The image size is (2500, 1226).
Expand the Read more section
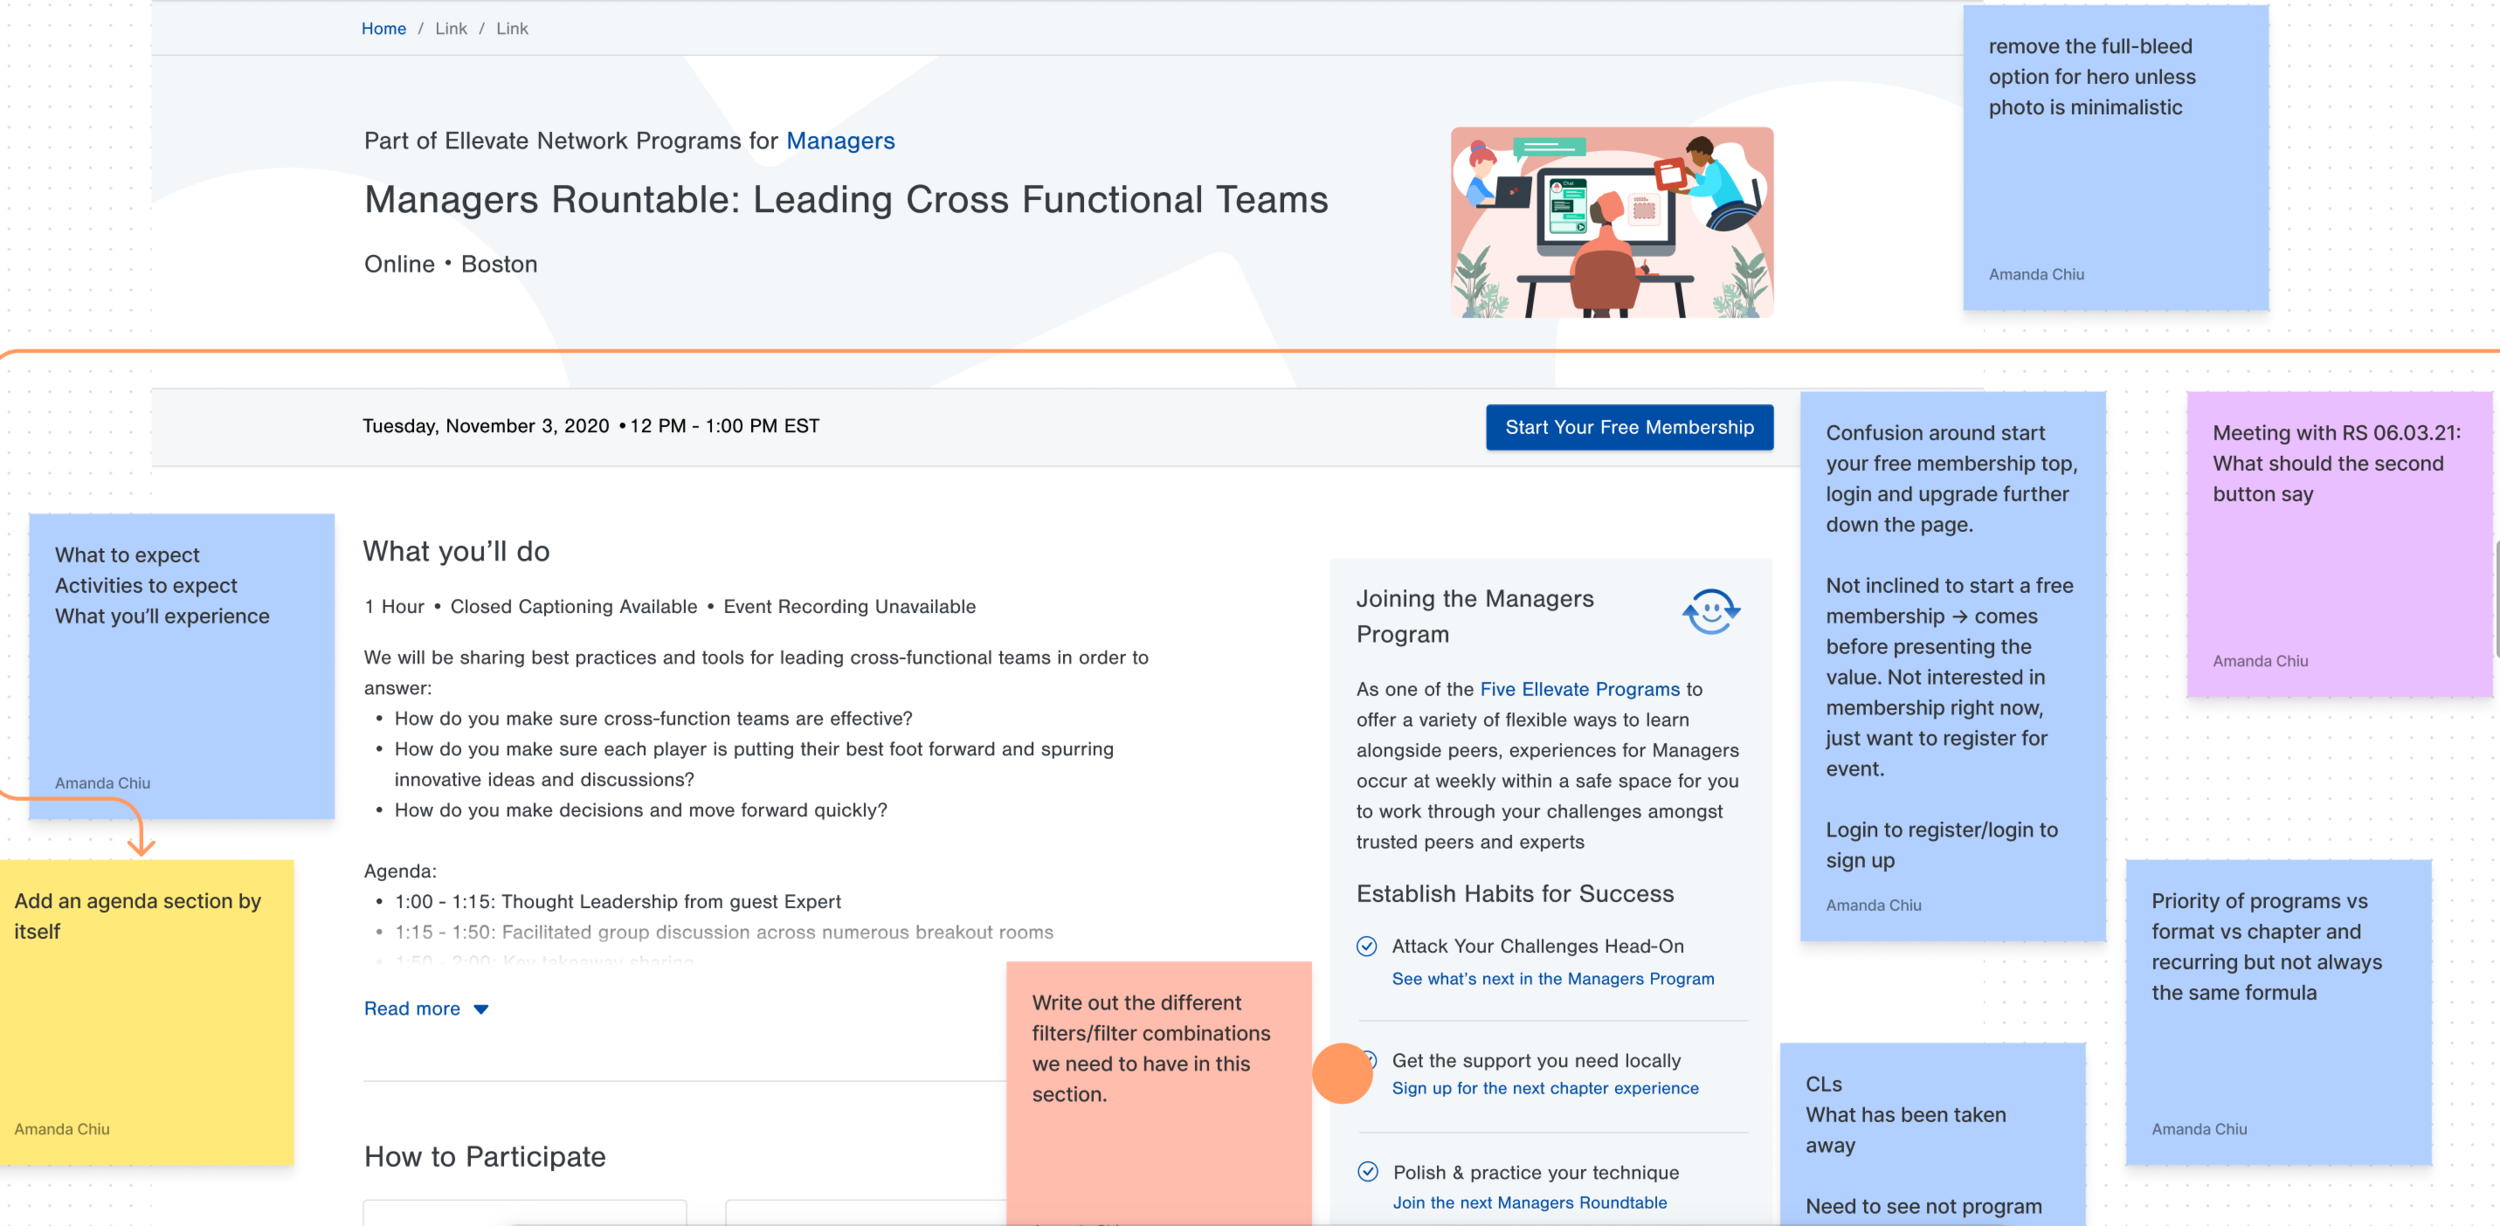(412, 1008)
